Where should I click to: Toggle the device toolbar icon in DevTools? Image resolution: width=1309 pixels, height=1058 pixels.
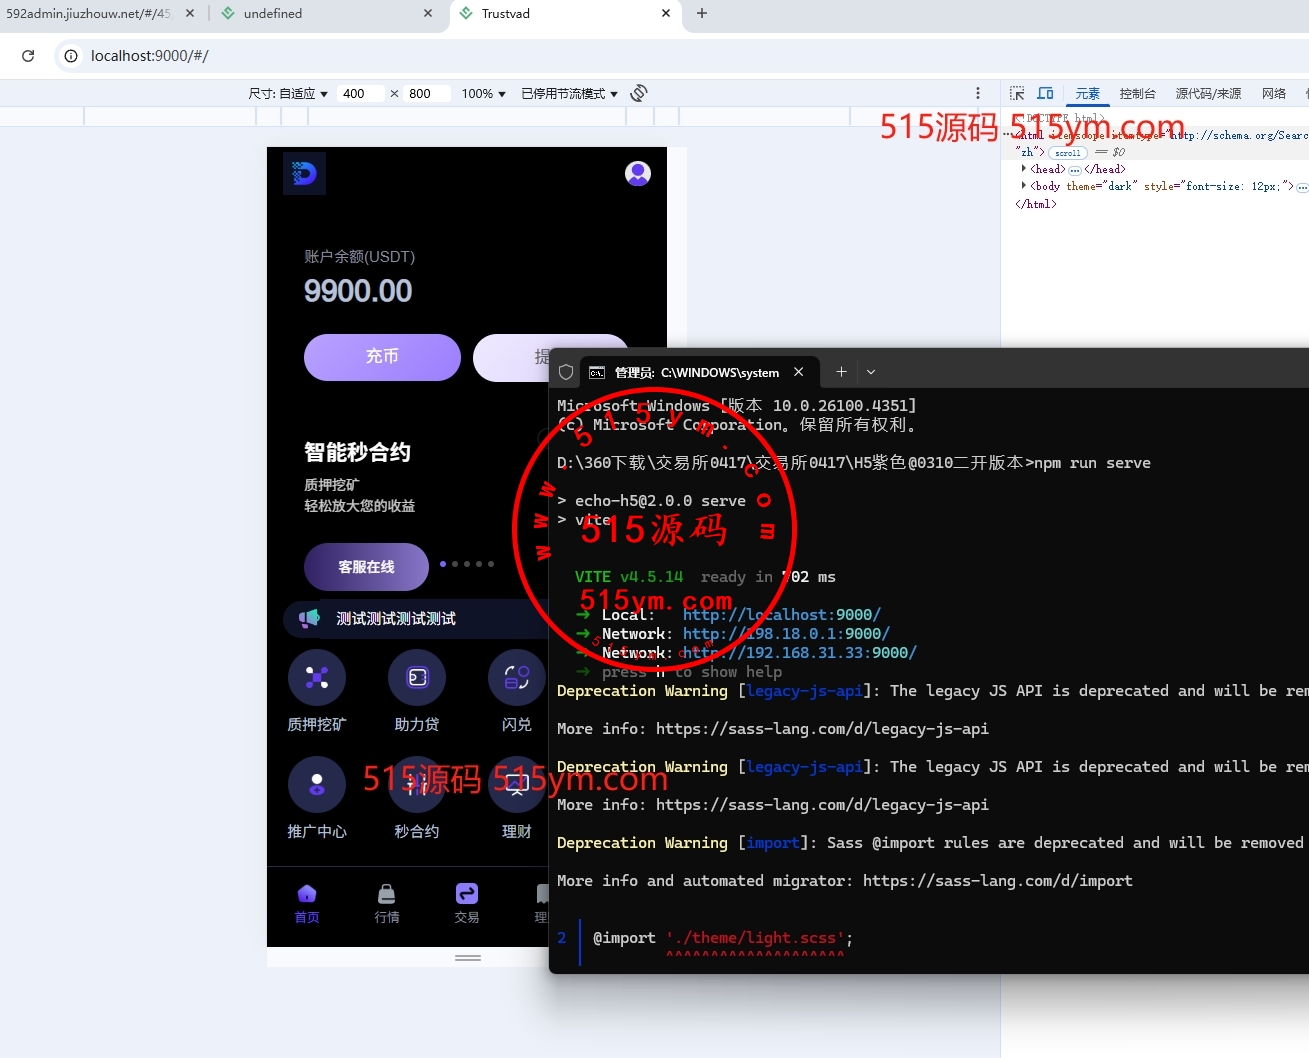click(x=1045, y=93)
